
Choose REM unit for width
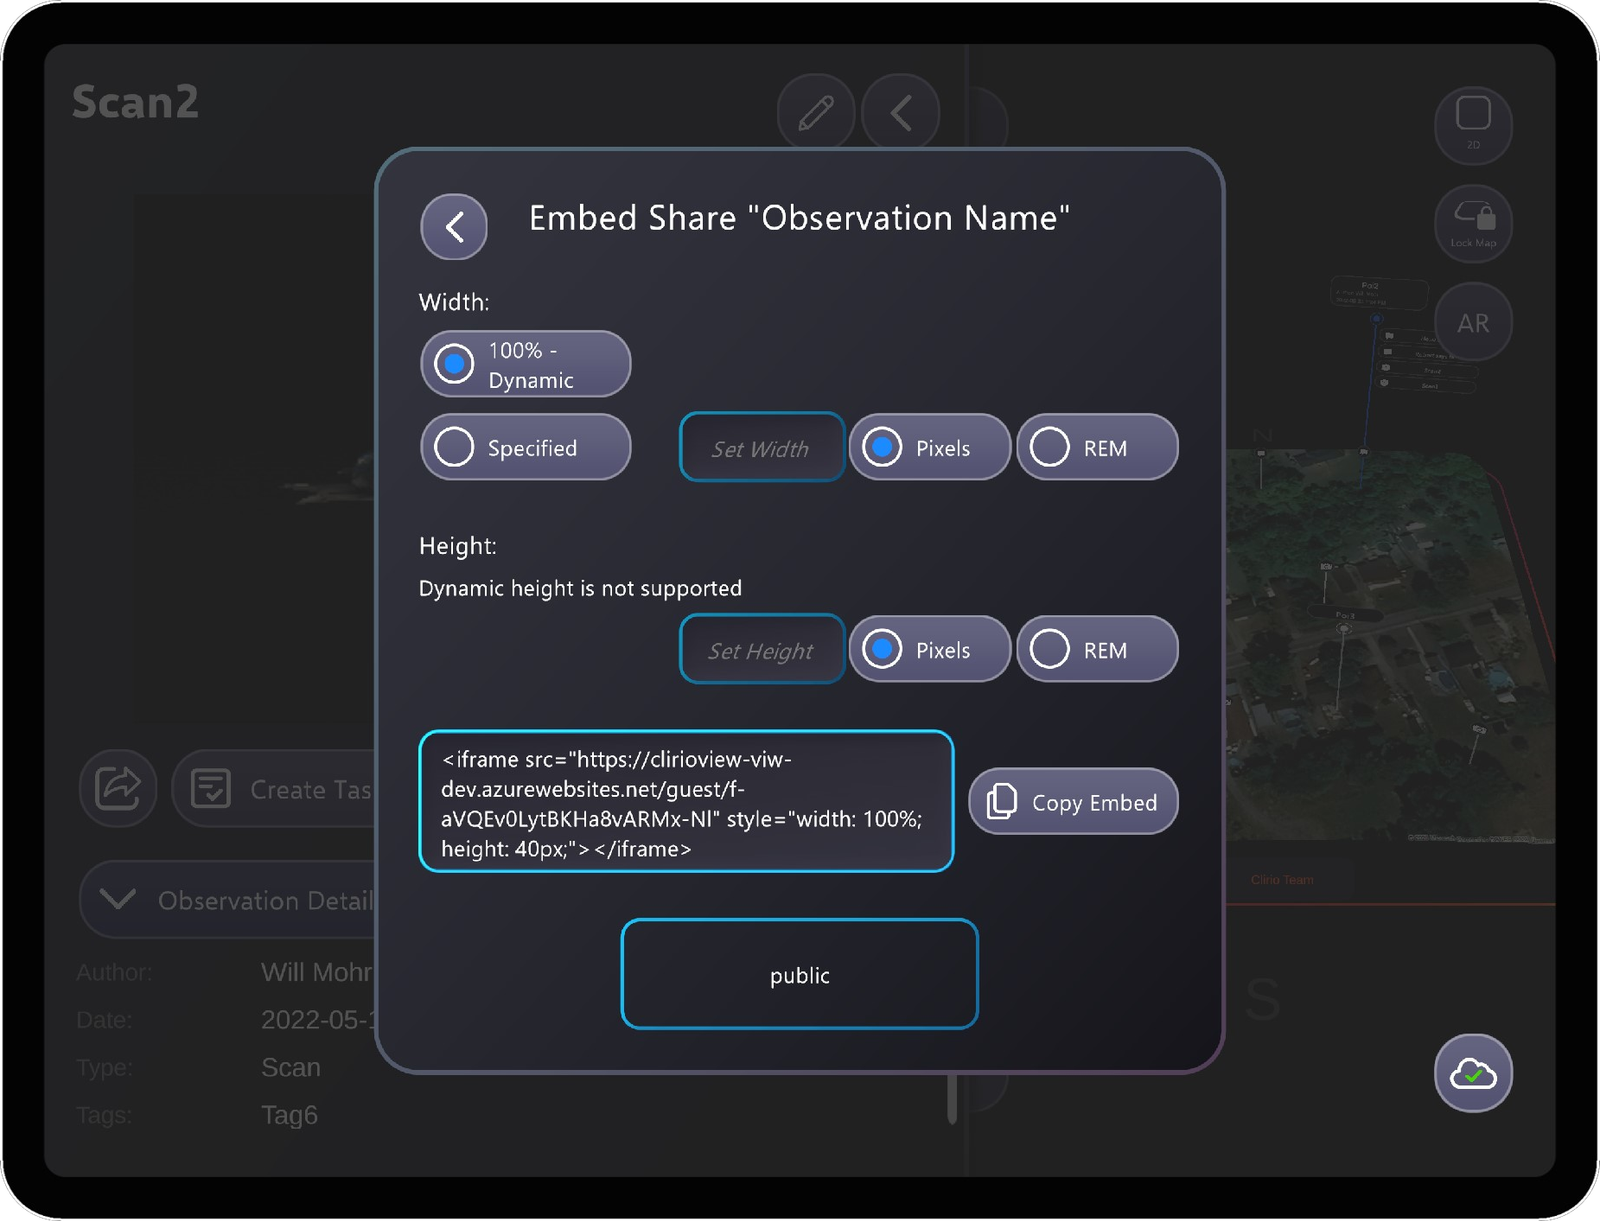1097,448
